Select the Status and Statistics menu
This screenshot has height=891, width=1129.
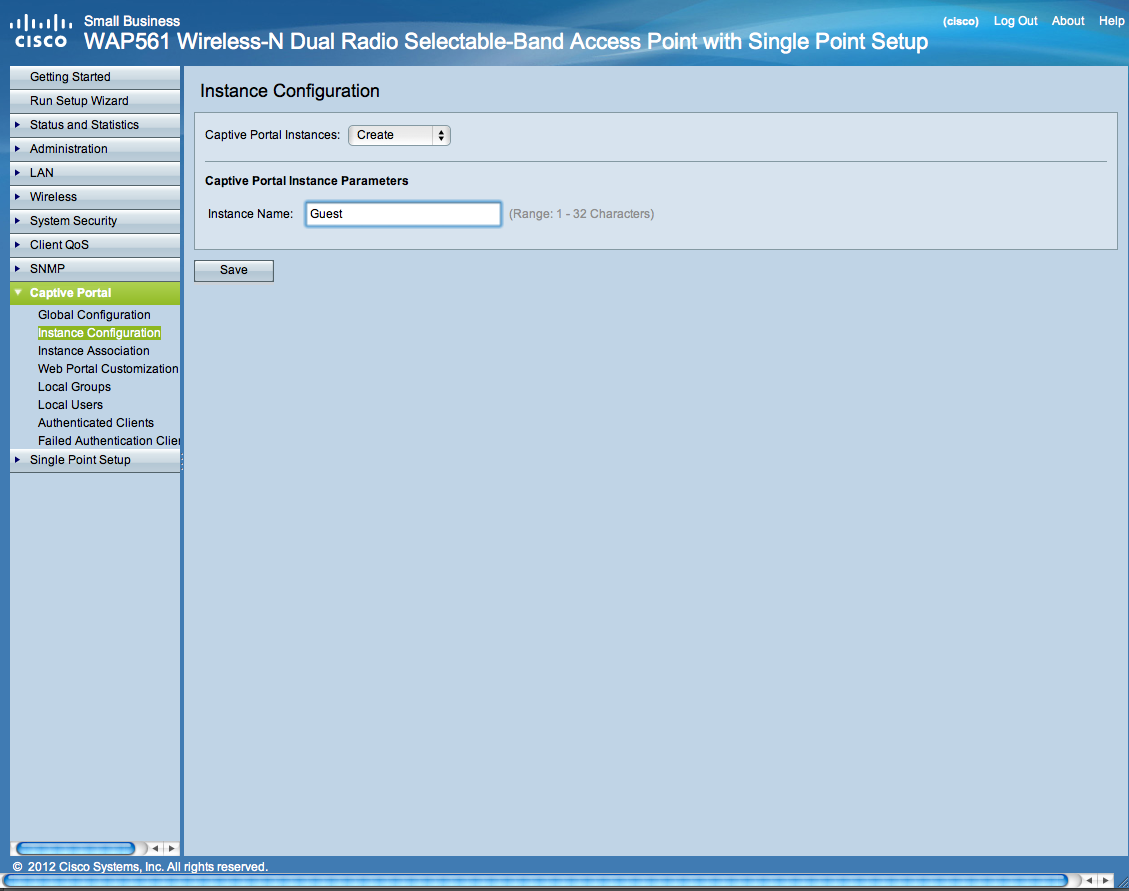(x=84, y=125)
